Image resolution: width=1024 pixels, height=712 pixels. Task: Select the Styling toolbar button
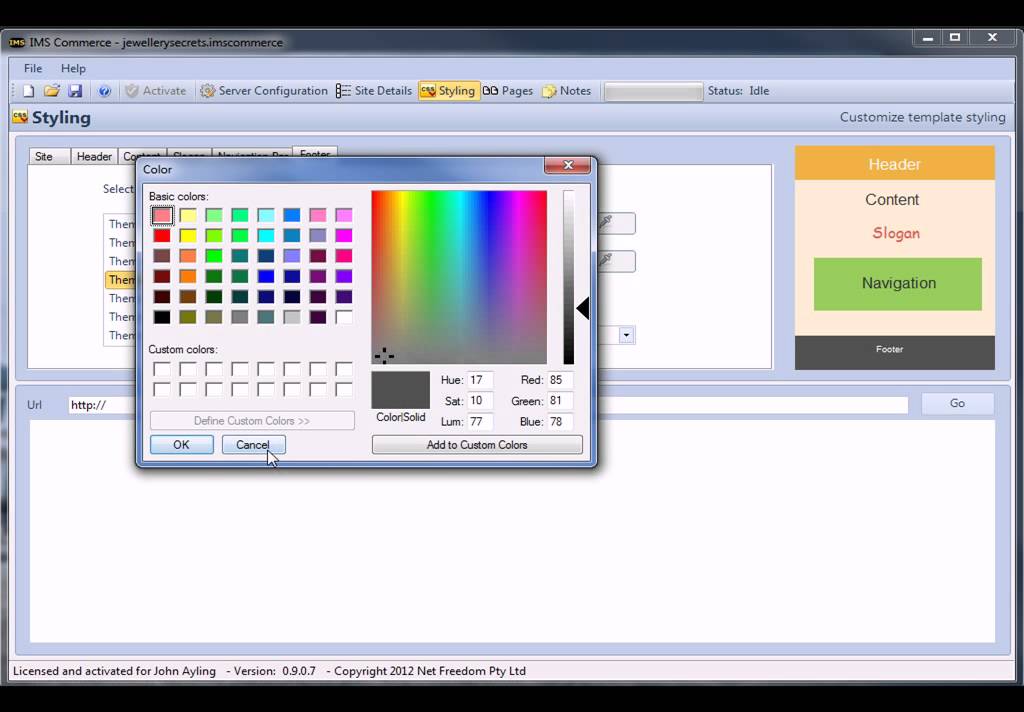[448, 91]
